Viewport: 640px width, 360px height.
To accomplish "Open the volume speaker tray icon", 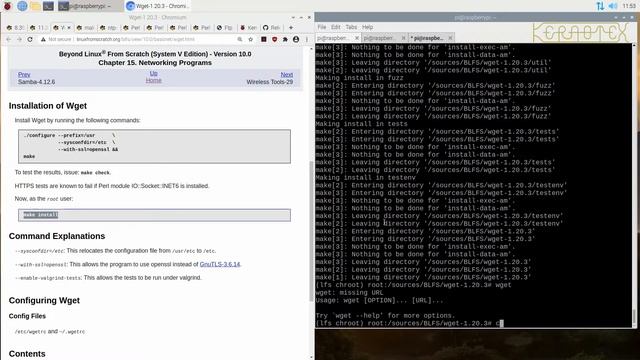I will point(613,6).
